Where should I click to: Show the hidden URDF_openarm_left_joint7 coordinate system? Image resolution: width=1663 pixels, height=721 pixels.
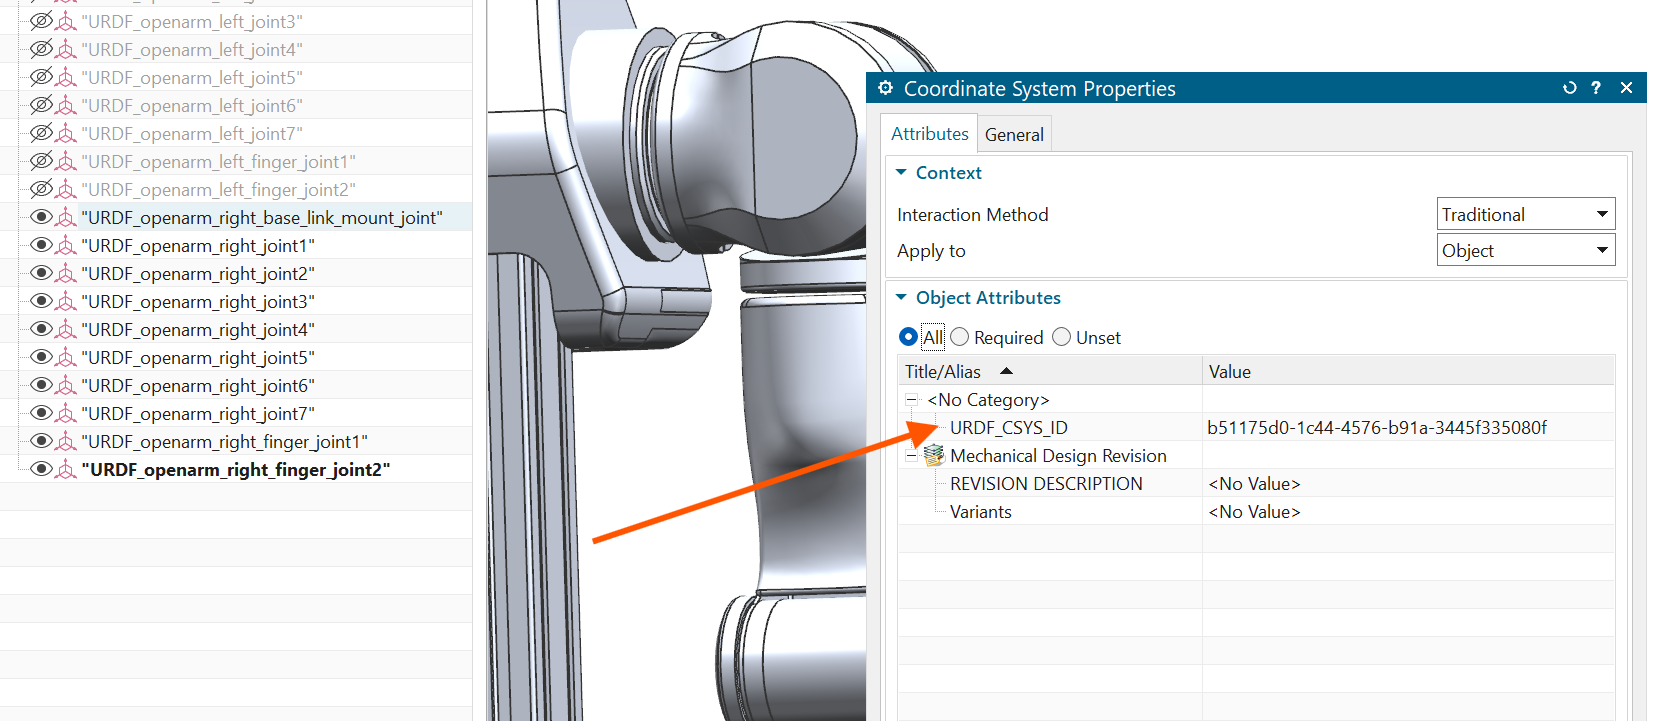click(41, 133)
